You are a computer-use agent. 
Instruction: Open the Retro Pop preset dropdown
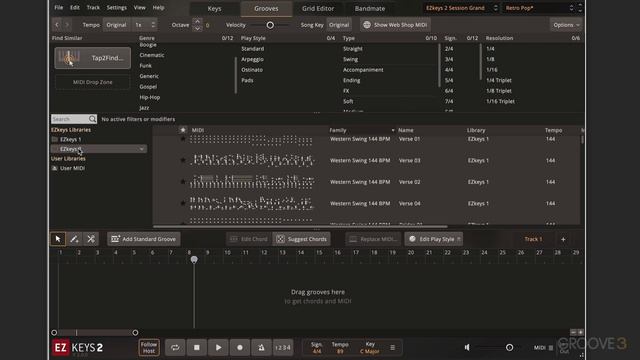[x=539, y=8]
